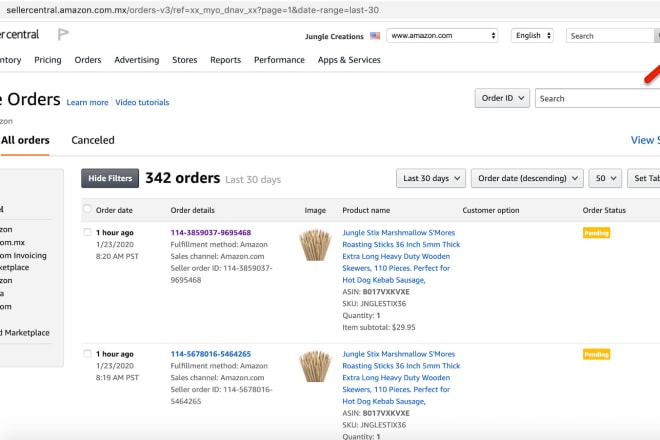Viewport: 660px width, 440px height.
Task: Click the US flag icon next to Jungle Creations
Action: pyautogui.click(x=375, y=36)
